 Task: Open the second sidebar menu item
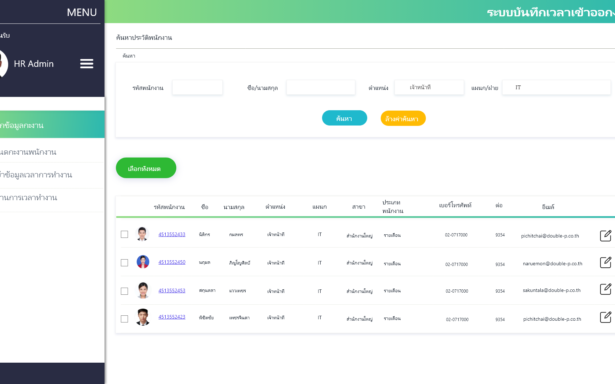tap(52, 152)
